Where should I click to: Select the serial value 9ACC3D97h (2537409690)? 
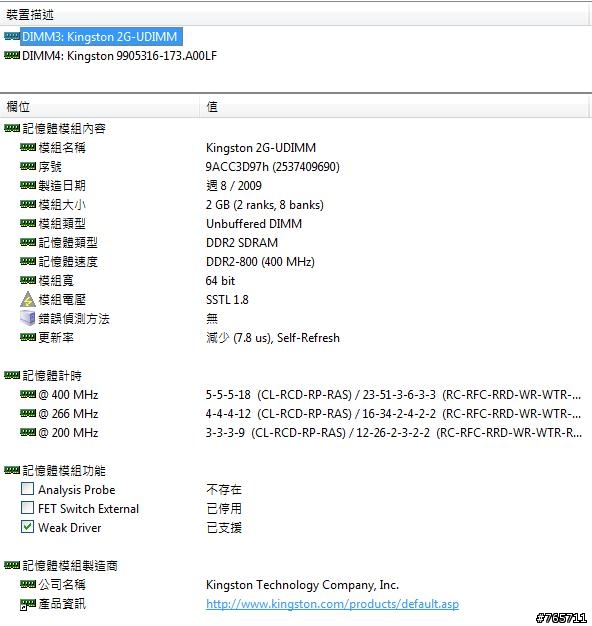273,166
